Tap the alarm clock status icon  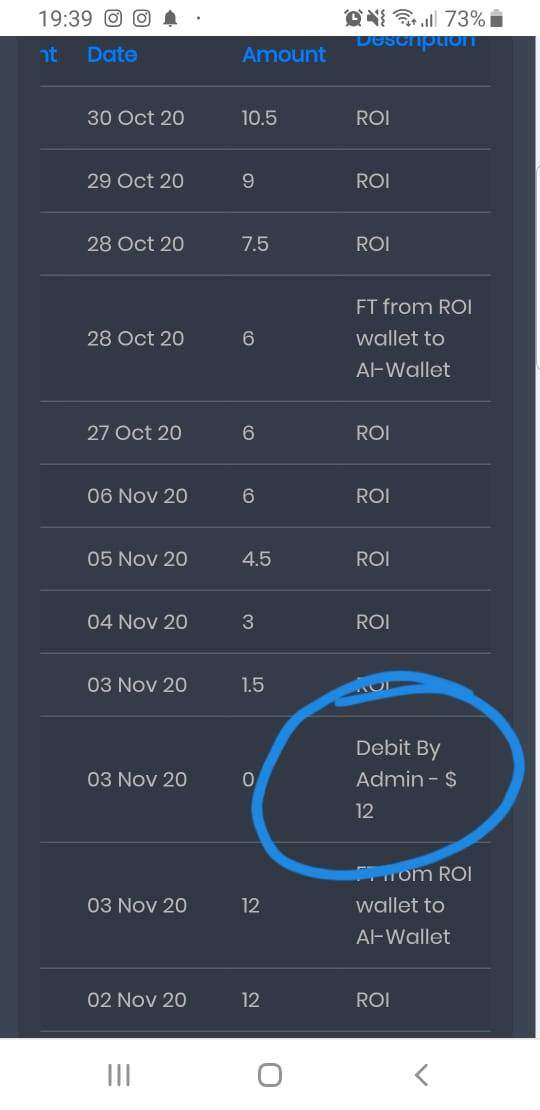(x=353, y=18)
